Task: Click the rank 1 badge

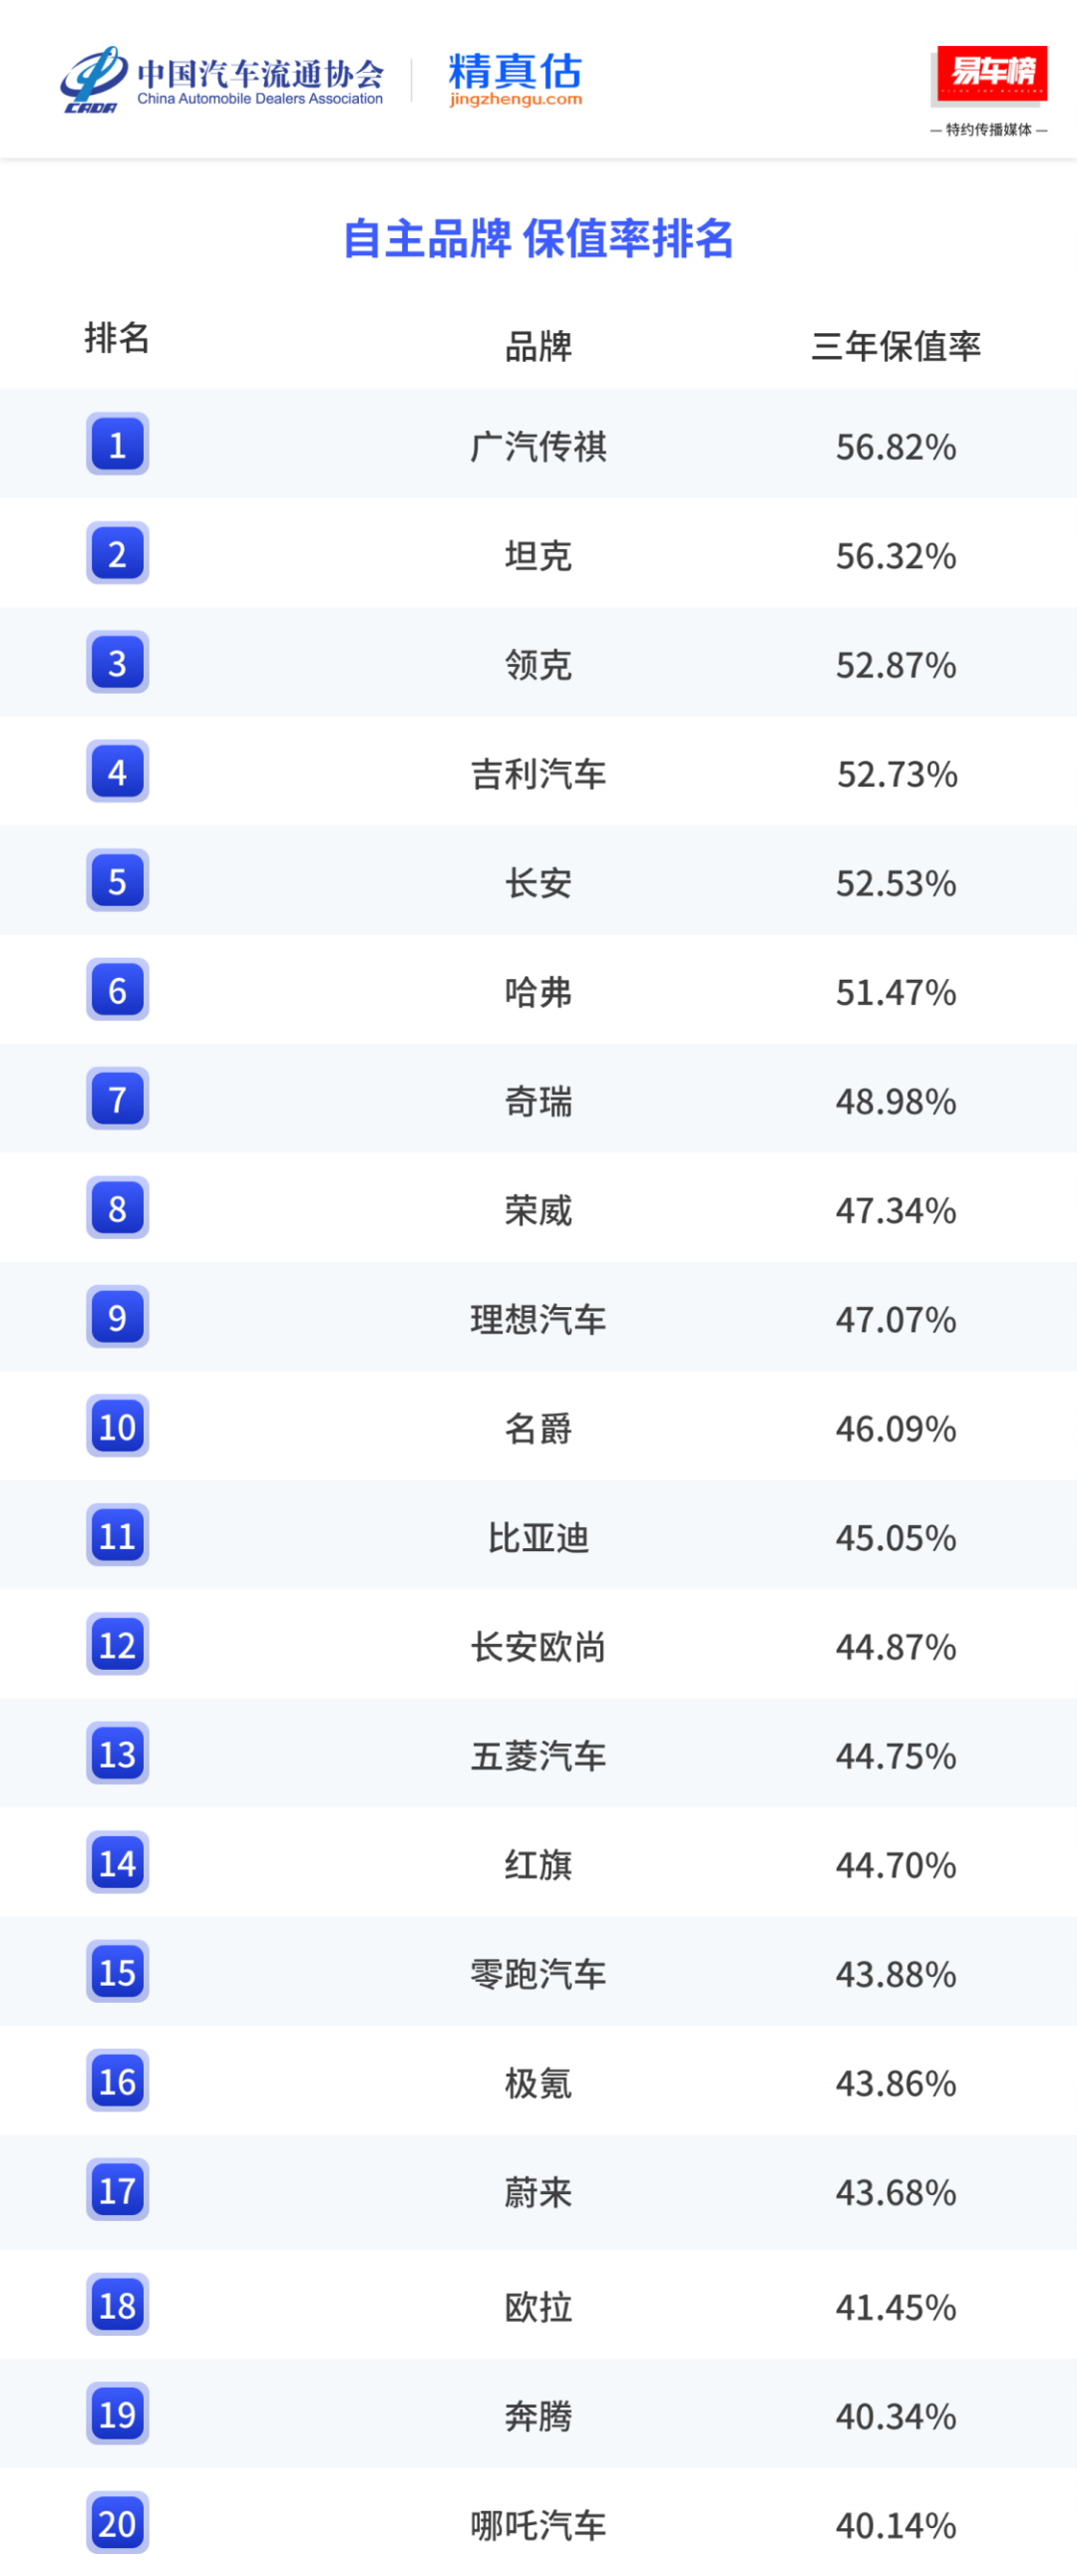Action: coord(117,444)
